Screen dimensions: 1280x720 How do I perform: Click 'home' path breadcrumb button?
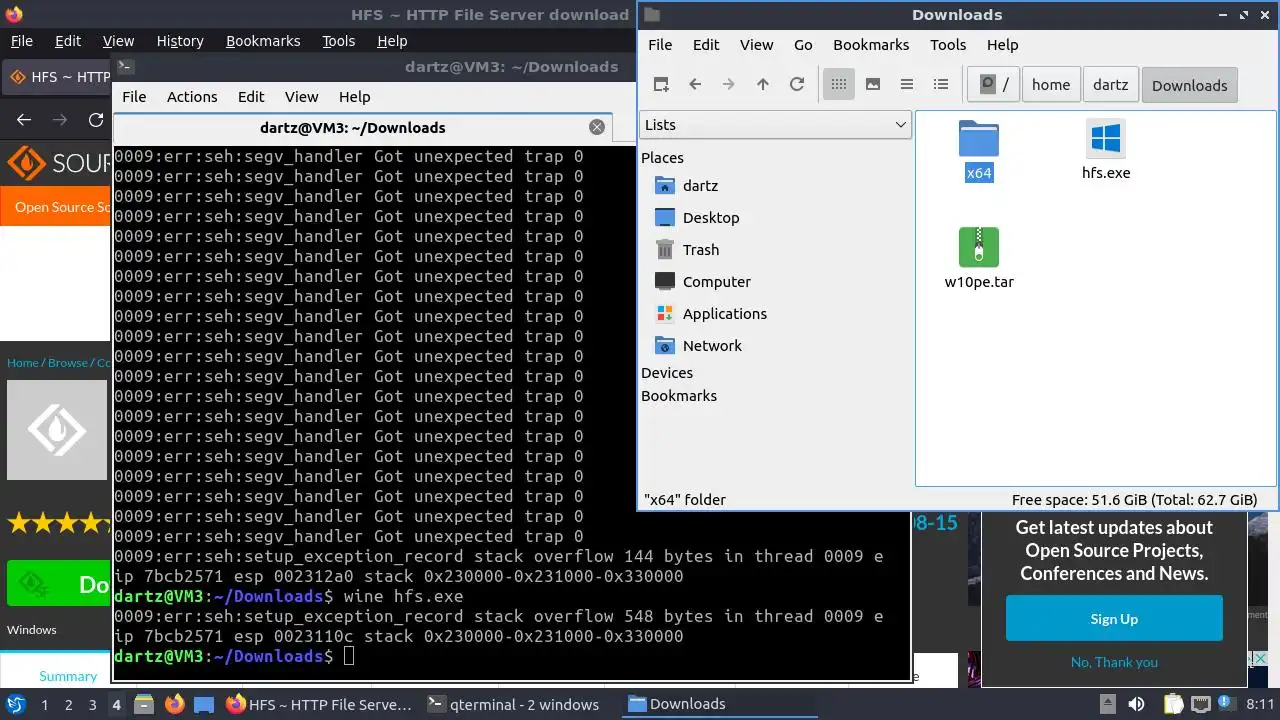1051,85
